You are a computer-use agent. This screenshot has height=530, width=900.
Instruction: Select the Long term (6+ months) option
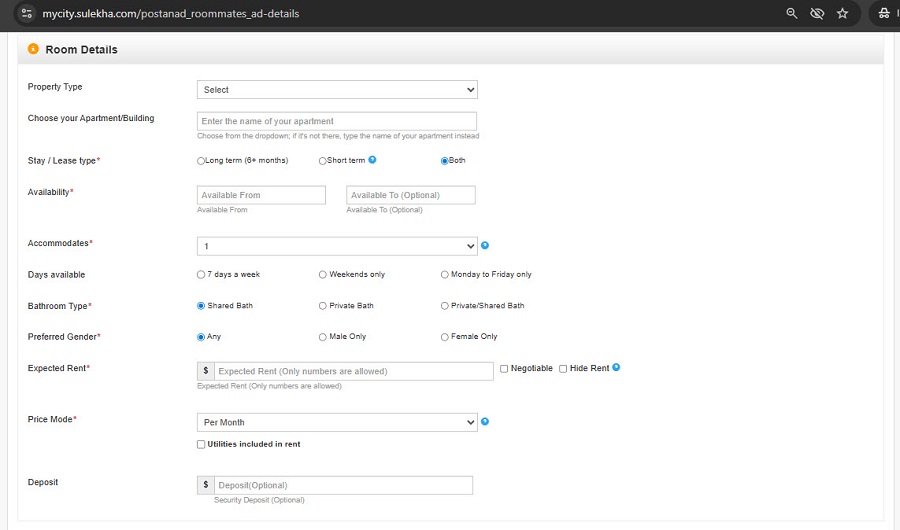[201, 161]
